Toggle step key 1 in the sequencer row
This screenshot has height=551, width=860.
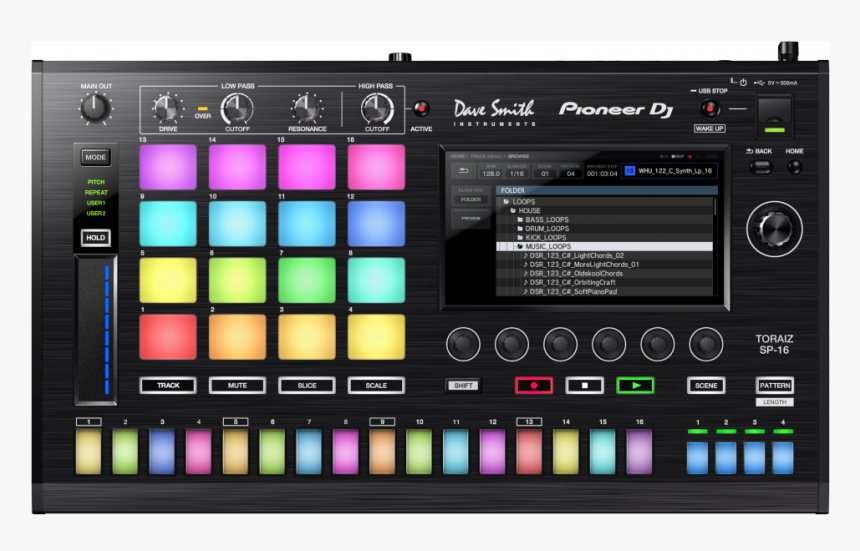[88, 451]
